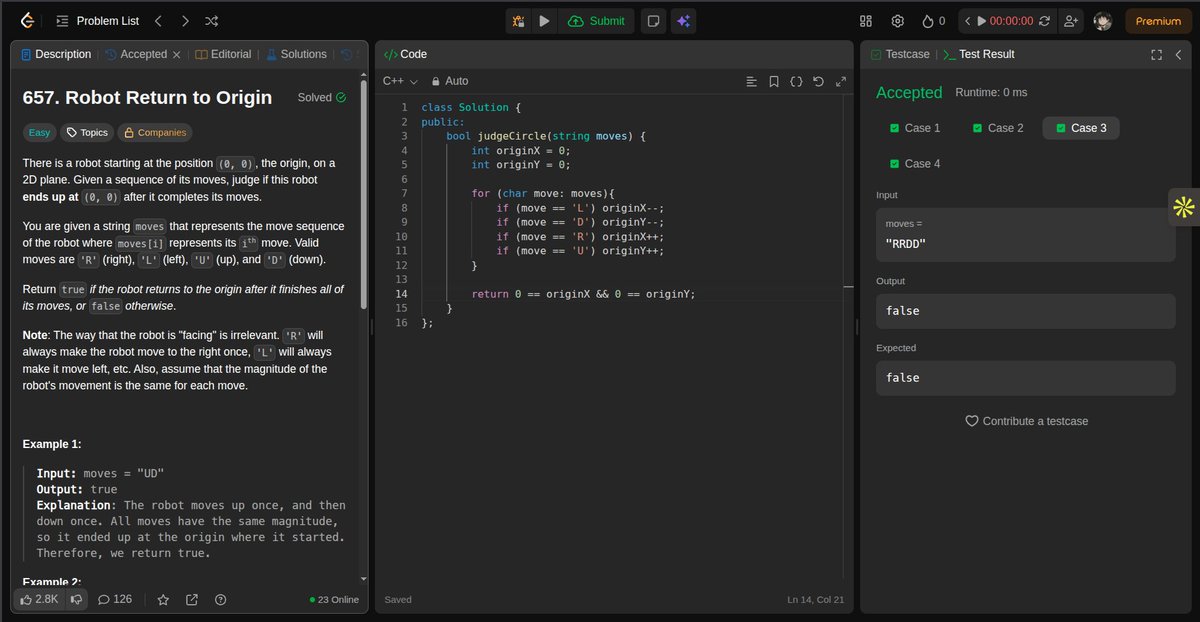
Task: Reset code to default icon
Action: 819,81
